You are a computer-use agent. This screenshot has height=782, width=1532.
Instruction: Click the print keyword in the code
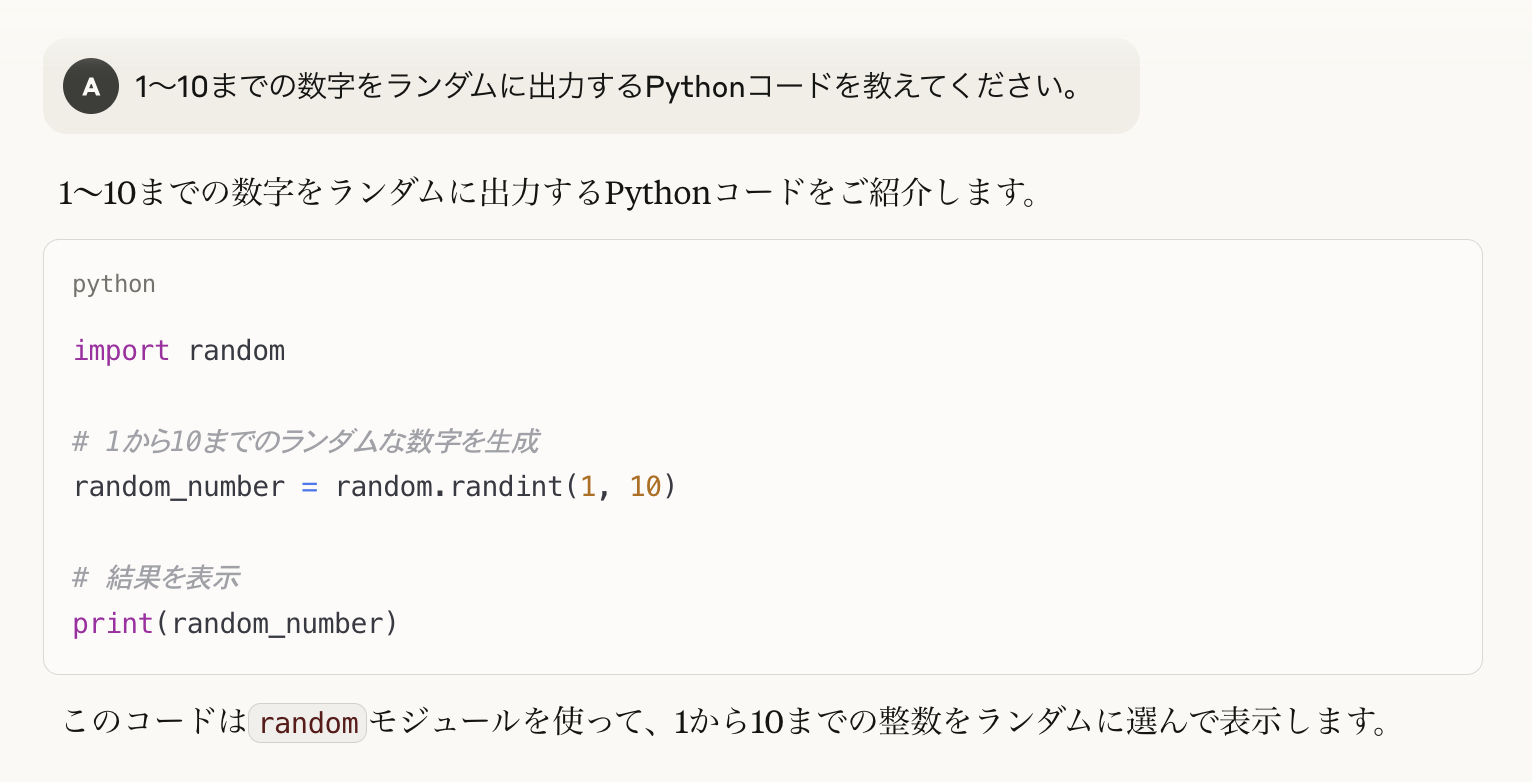tap(113, 624)
